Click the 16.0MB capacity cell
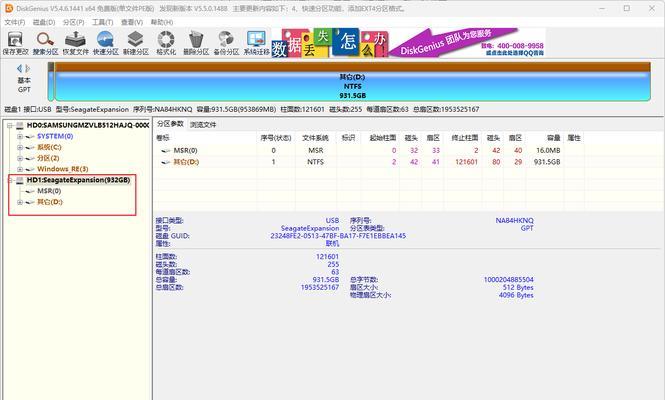665x400 pixels. tap(548, 151)
